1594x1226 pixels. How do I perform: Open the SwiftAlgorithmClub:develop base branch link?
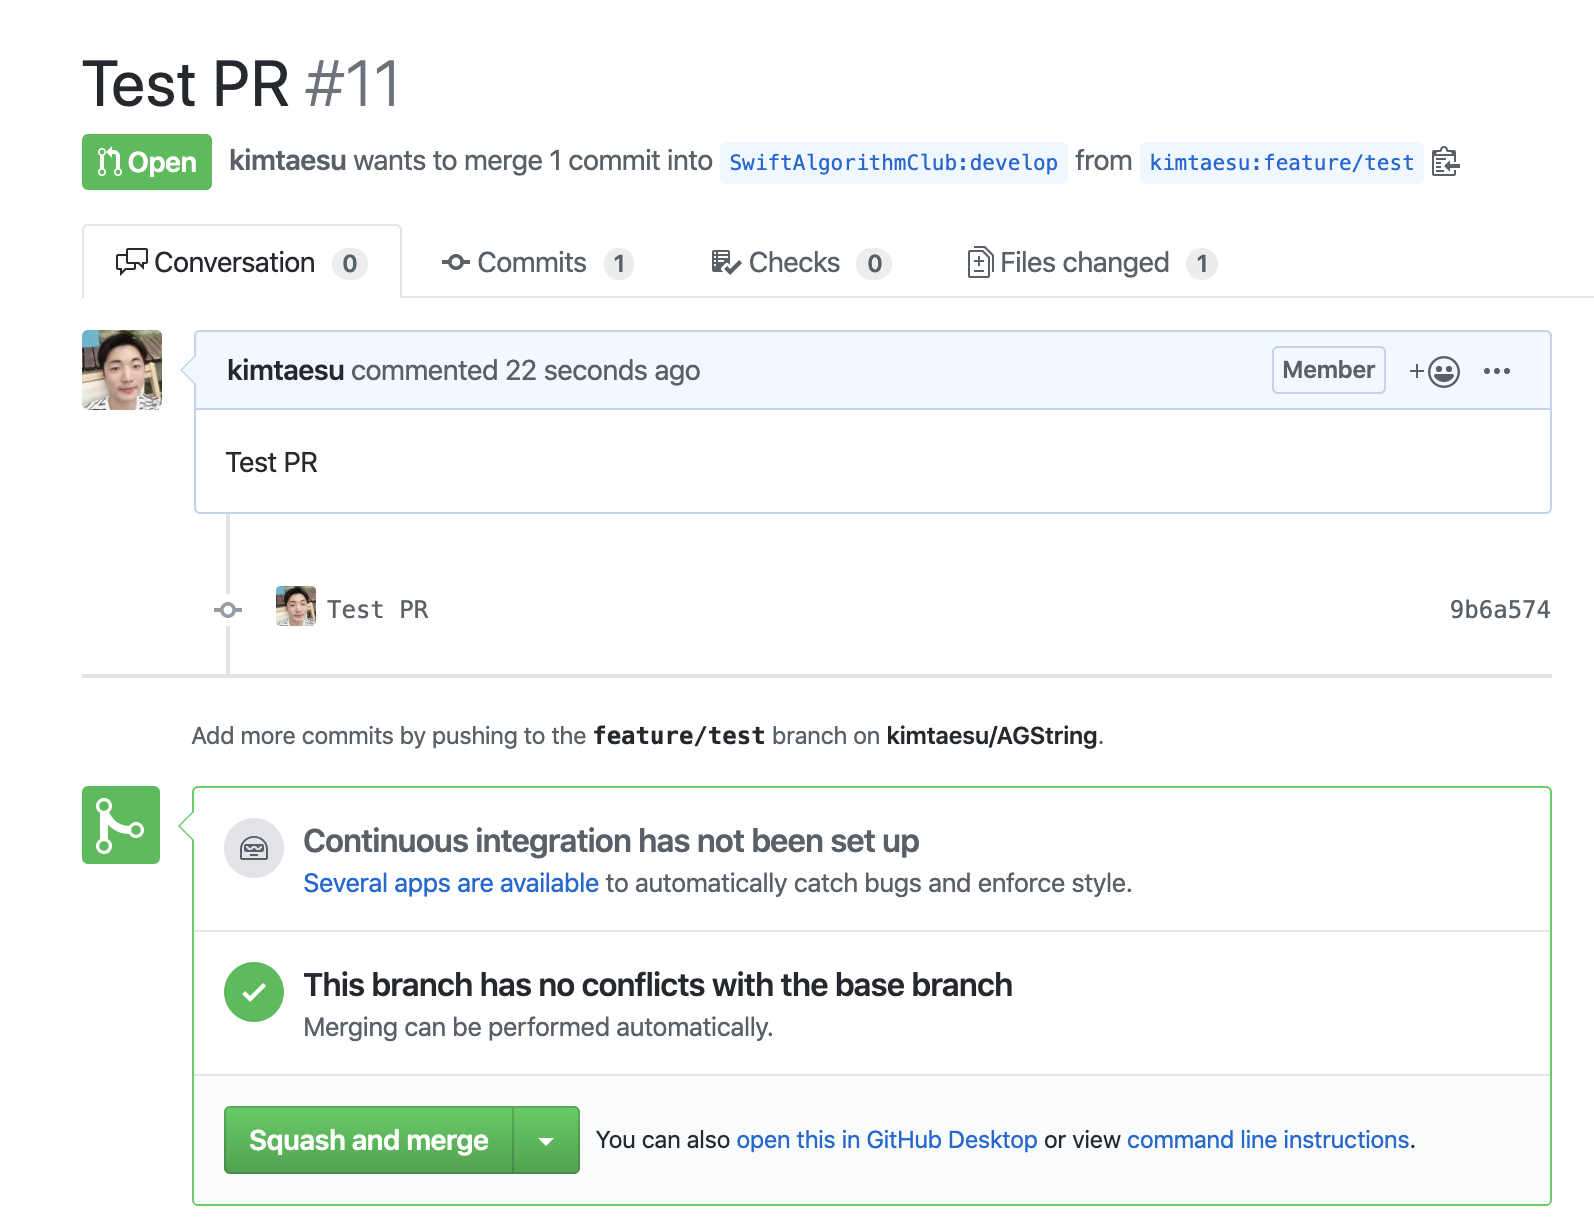[893, 162]
